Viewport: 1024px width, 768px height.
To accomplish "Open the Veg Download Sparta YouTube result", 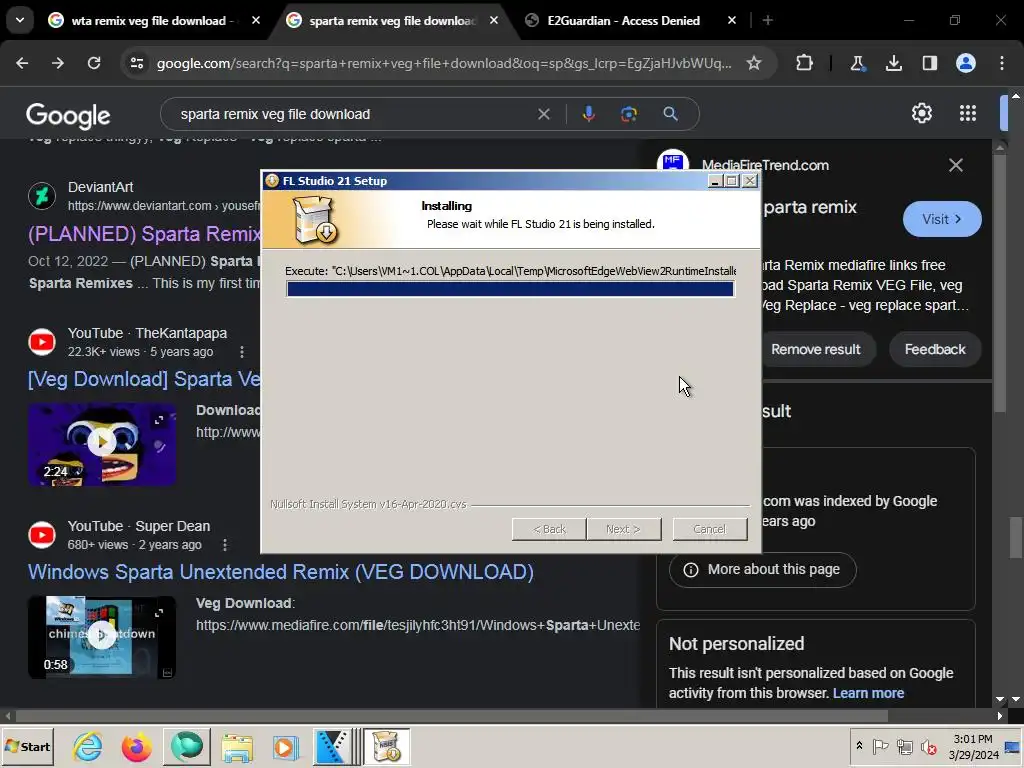I will (x=144, y=379).
